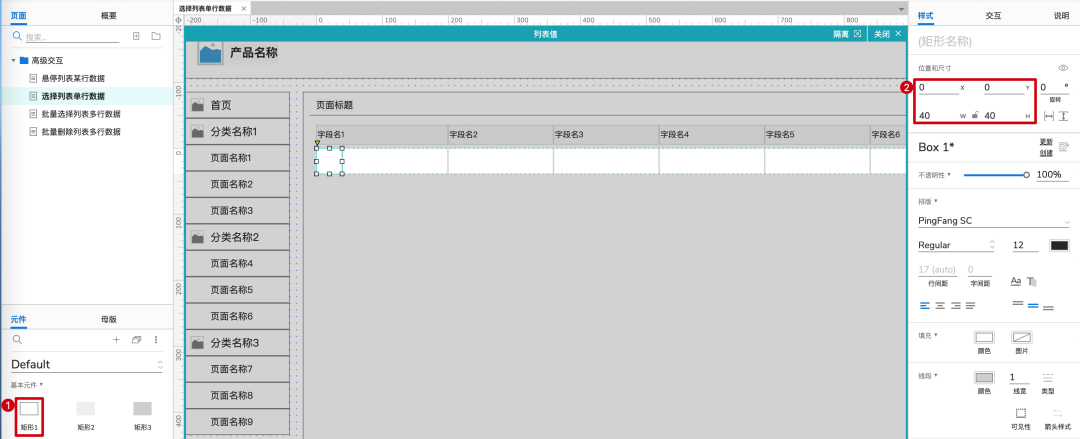The width and height of the screenshot is (1080, 439).
Task: Click the 创建 style link
Action: click(1046, 152)
